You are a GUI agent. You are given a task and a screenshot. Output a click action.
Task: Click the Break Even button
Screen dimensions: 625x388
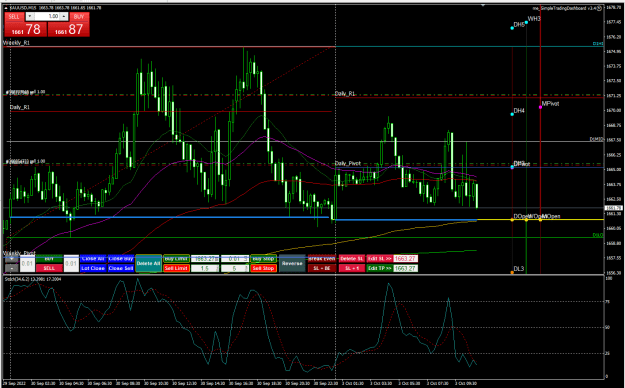pos(322,259)
